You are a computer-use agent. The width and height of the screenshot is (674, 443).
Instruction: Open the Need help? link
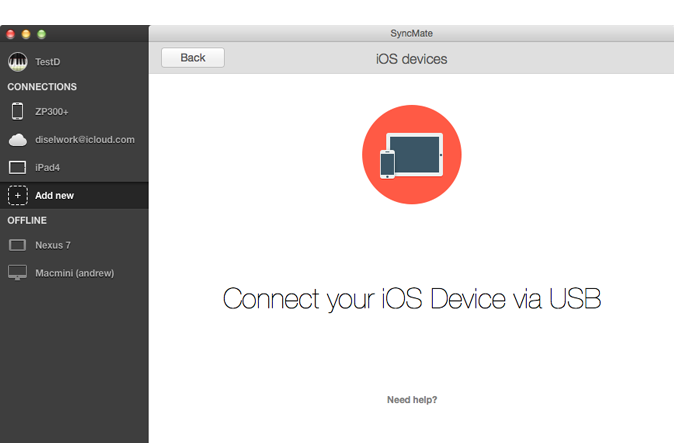point(412,400)
